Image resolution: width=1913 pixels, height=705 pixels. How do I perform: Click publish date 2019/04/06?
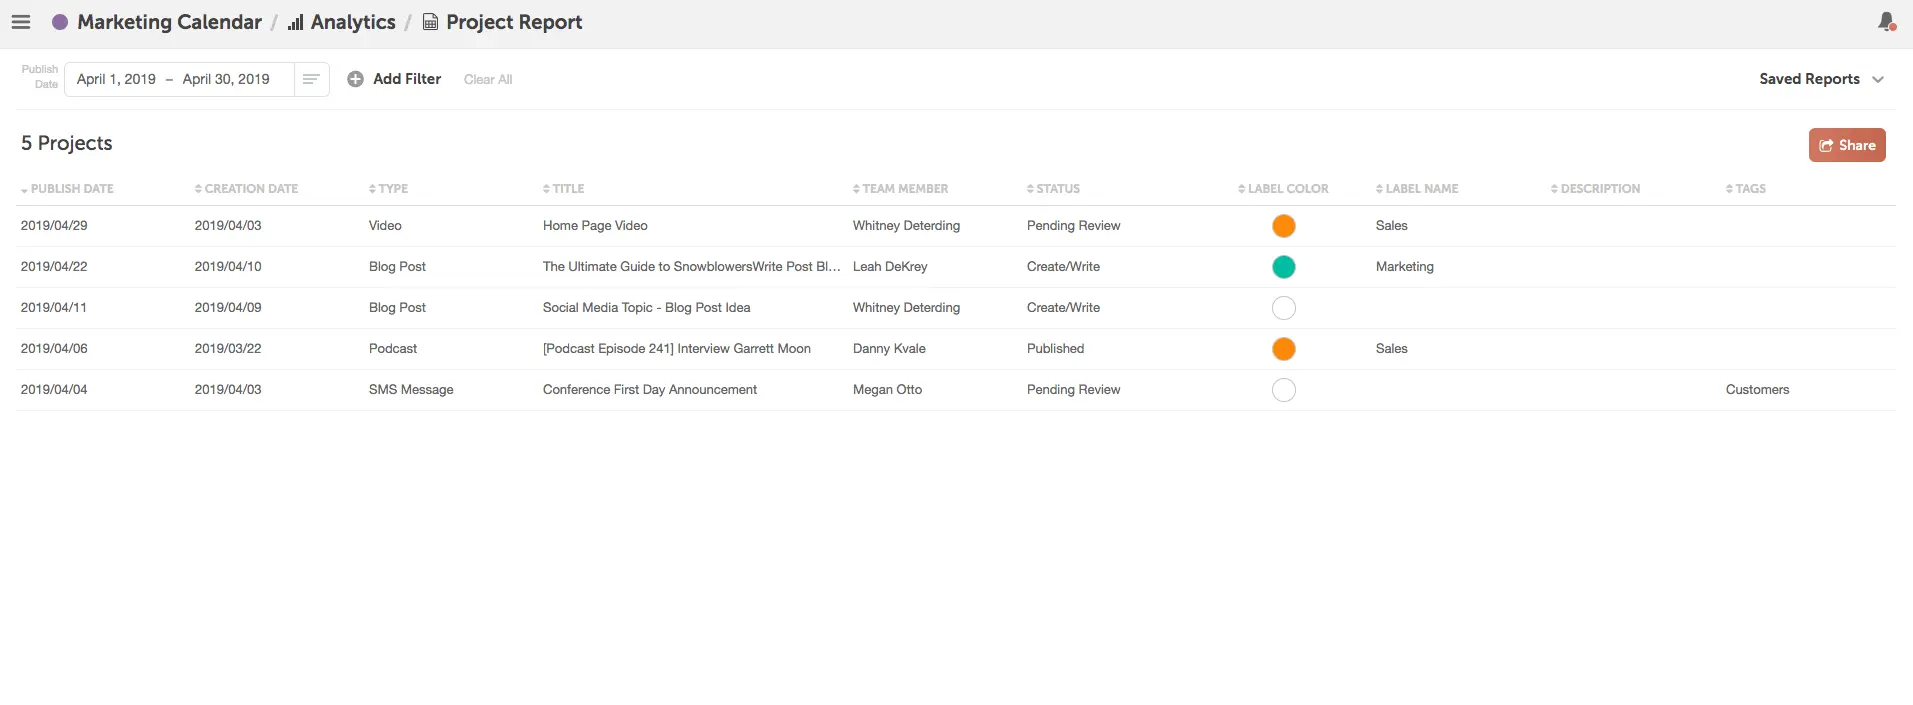pyautogui.click(x=54, y=349)
